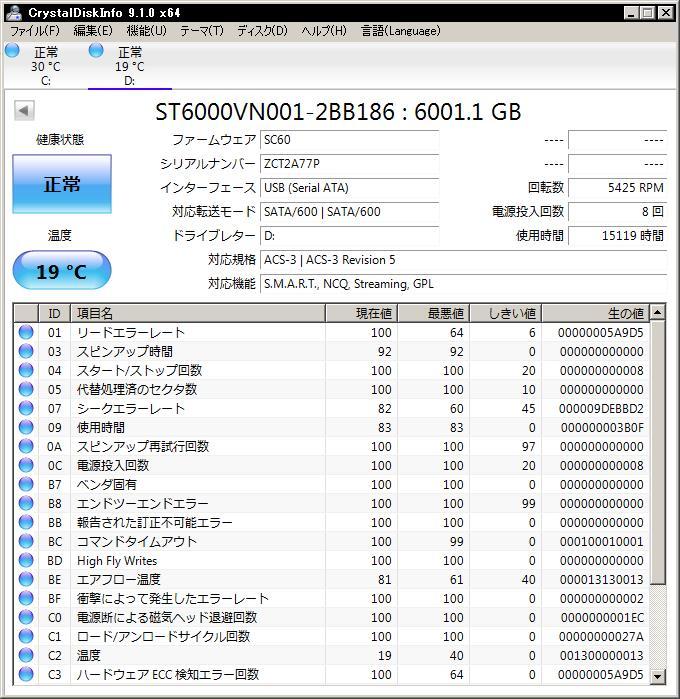
Task: Click status orb for attribute B7 ベンダ固有
Action: click(x=26, y=484)
